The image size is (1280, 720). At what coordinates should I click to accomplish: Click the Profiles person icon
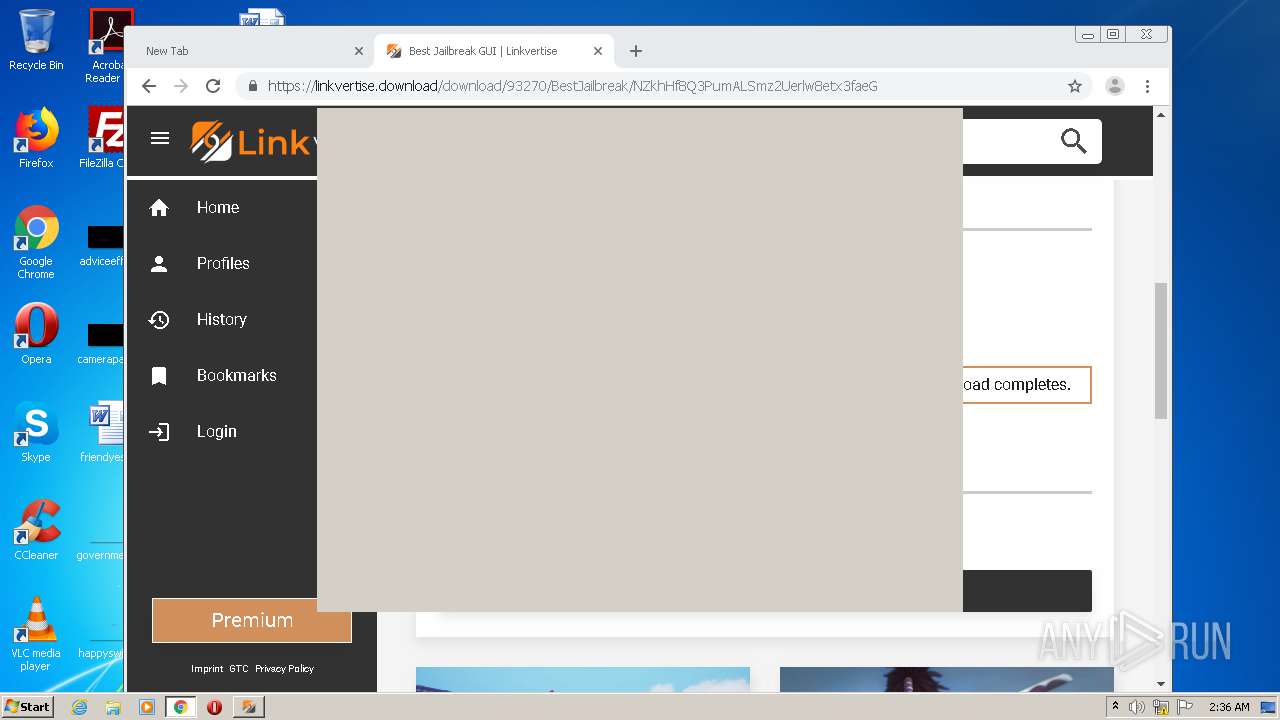pos(159,264)
